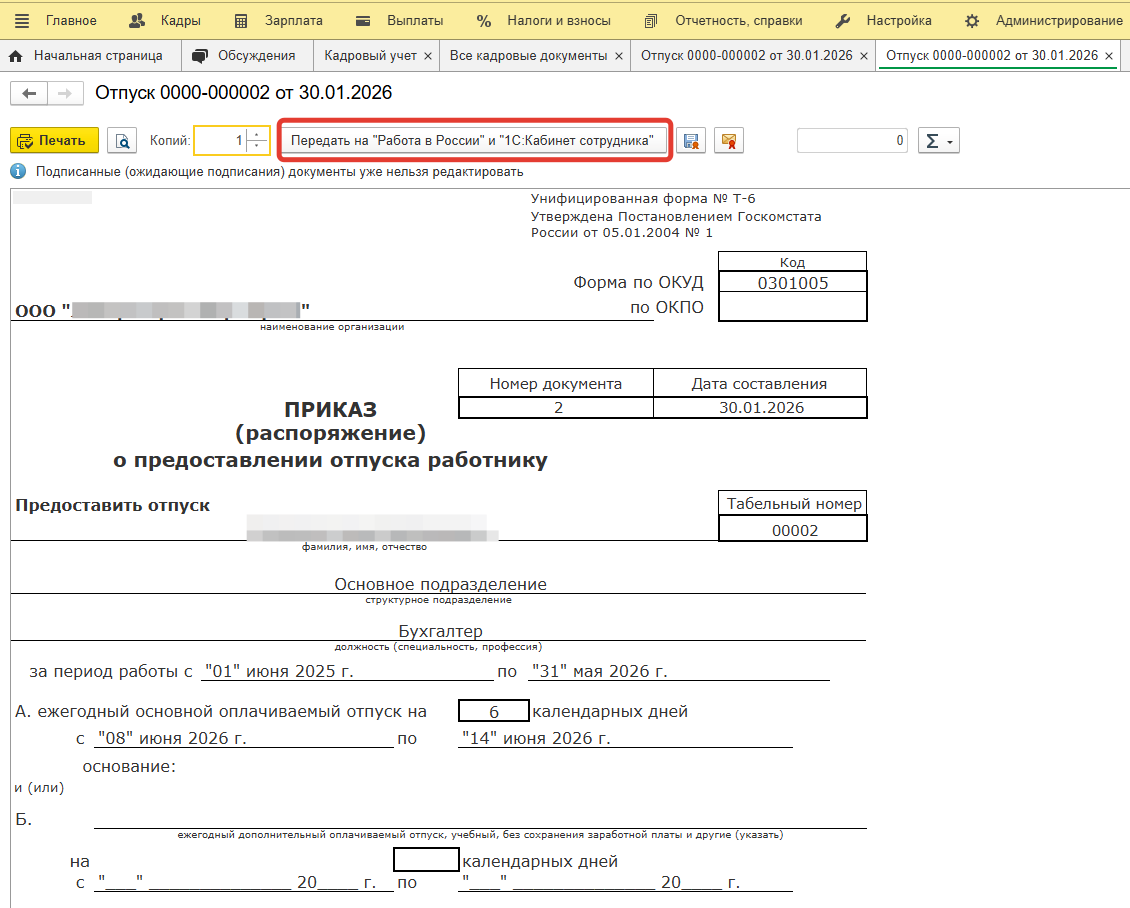The image size is (1130, 908).
Task: Go back with the left arrow button
Action: (29, 93)
